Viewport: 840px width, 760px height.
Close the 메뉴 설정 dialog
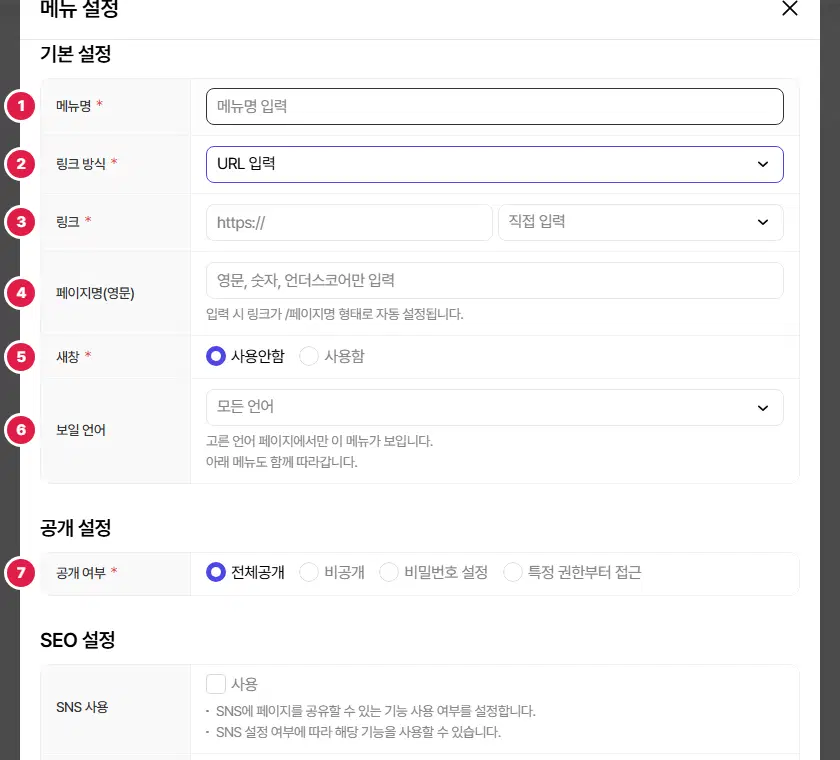click(790, 9)
